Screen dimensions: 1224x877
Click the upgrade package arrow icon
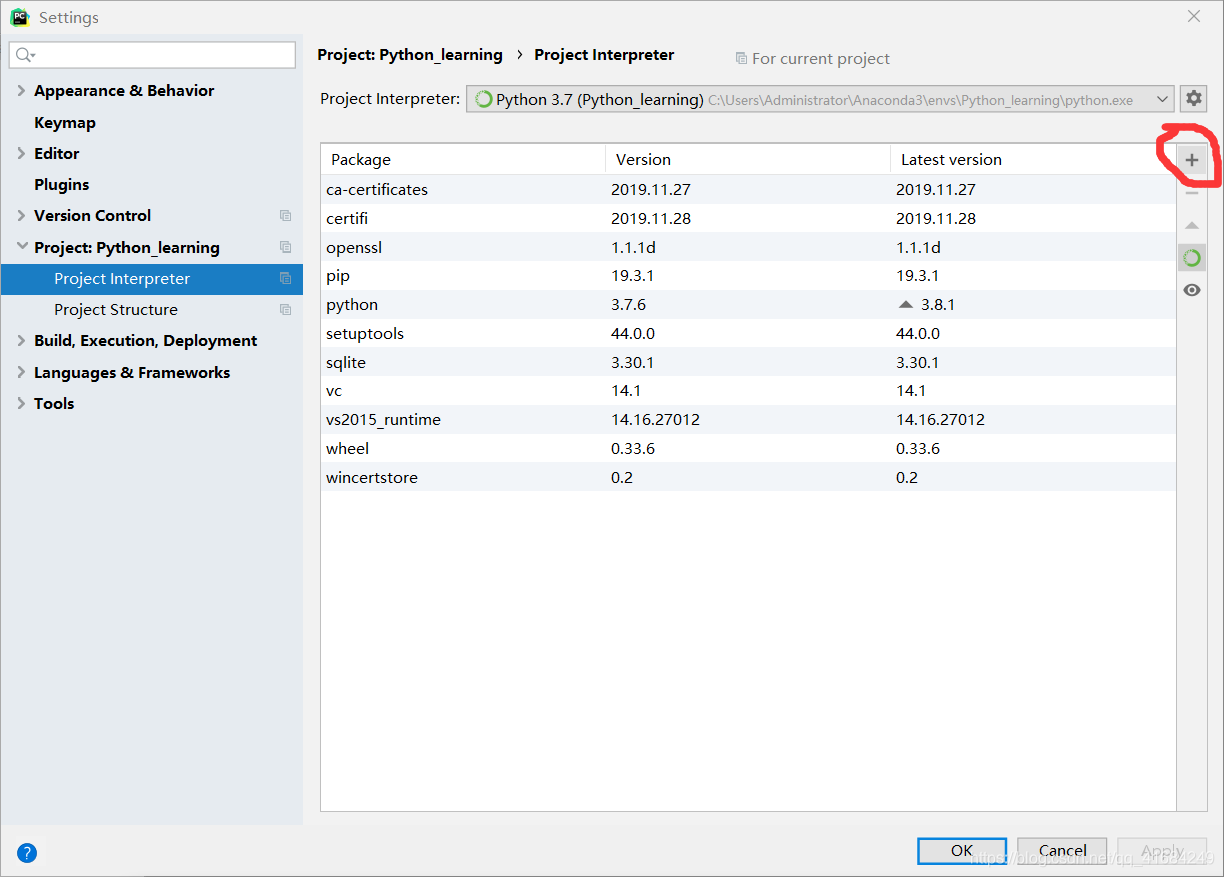click(x=1191, y=226)
